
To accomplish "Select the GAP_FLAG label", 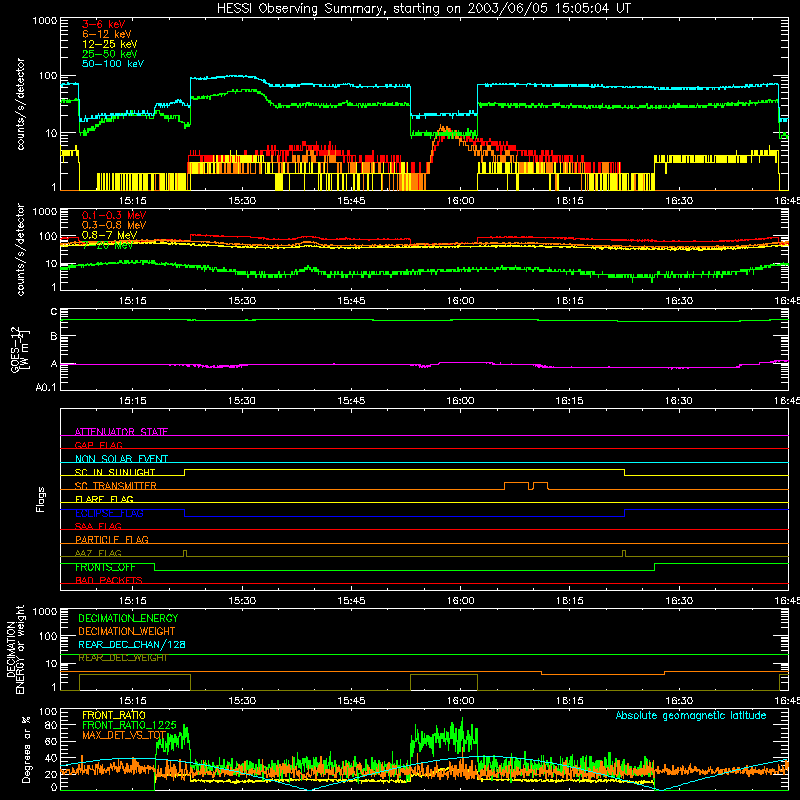I will [98, 445].
